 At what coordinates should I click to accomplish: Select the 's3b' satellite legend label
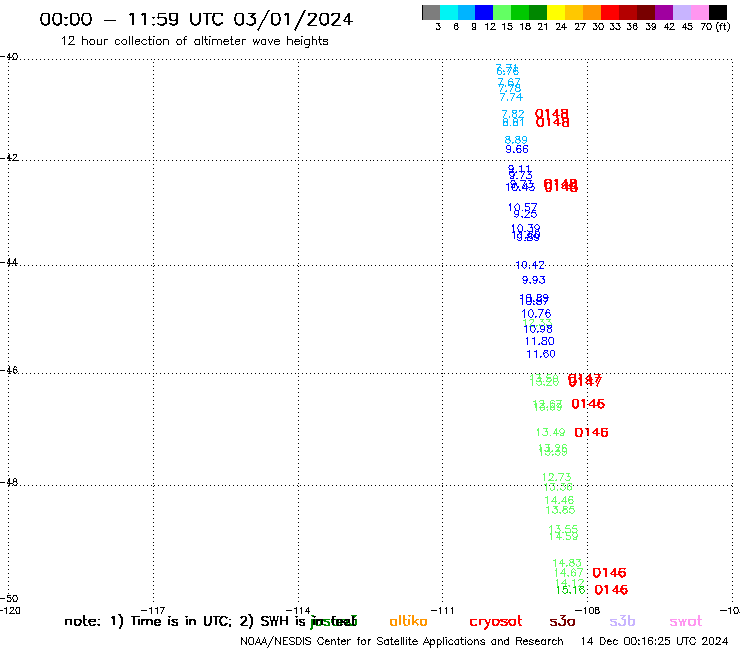coord(622,621)
